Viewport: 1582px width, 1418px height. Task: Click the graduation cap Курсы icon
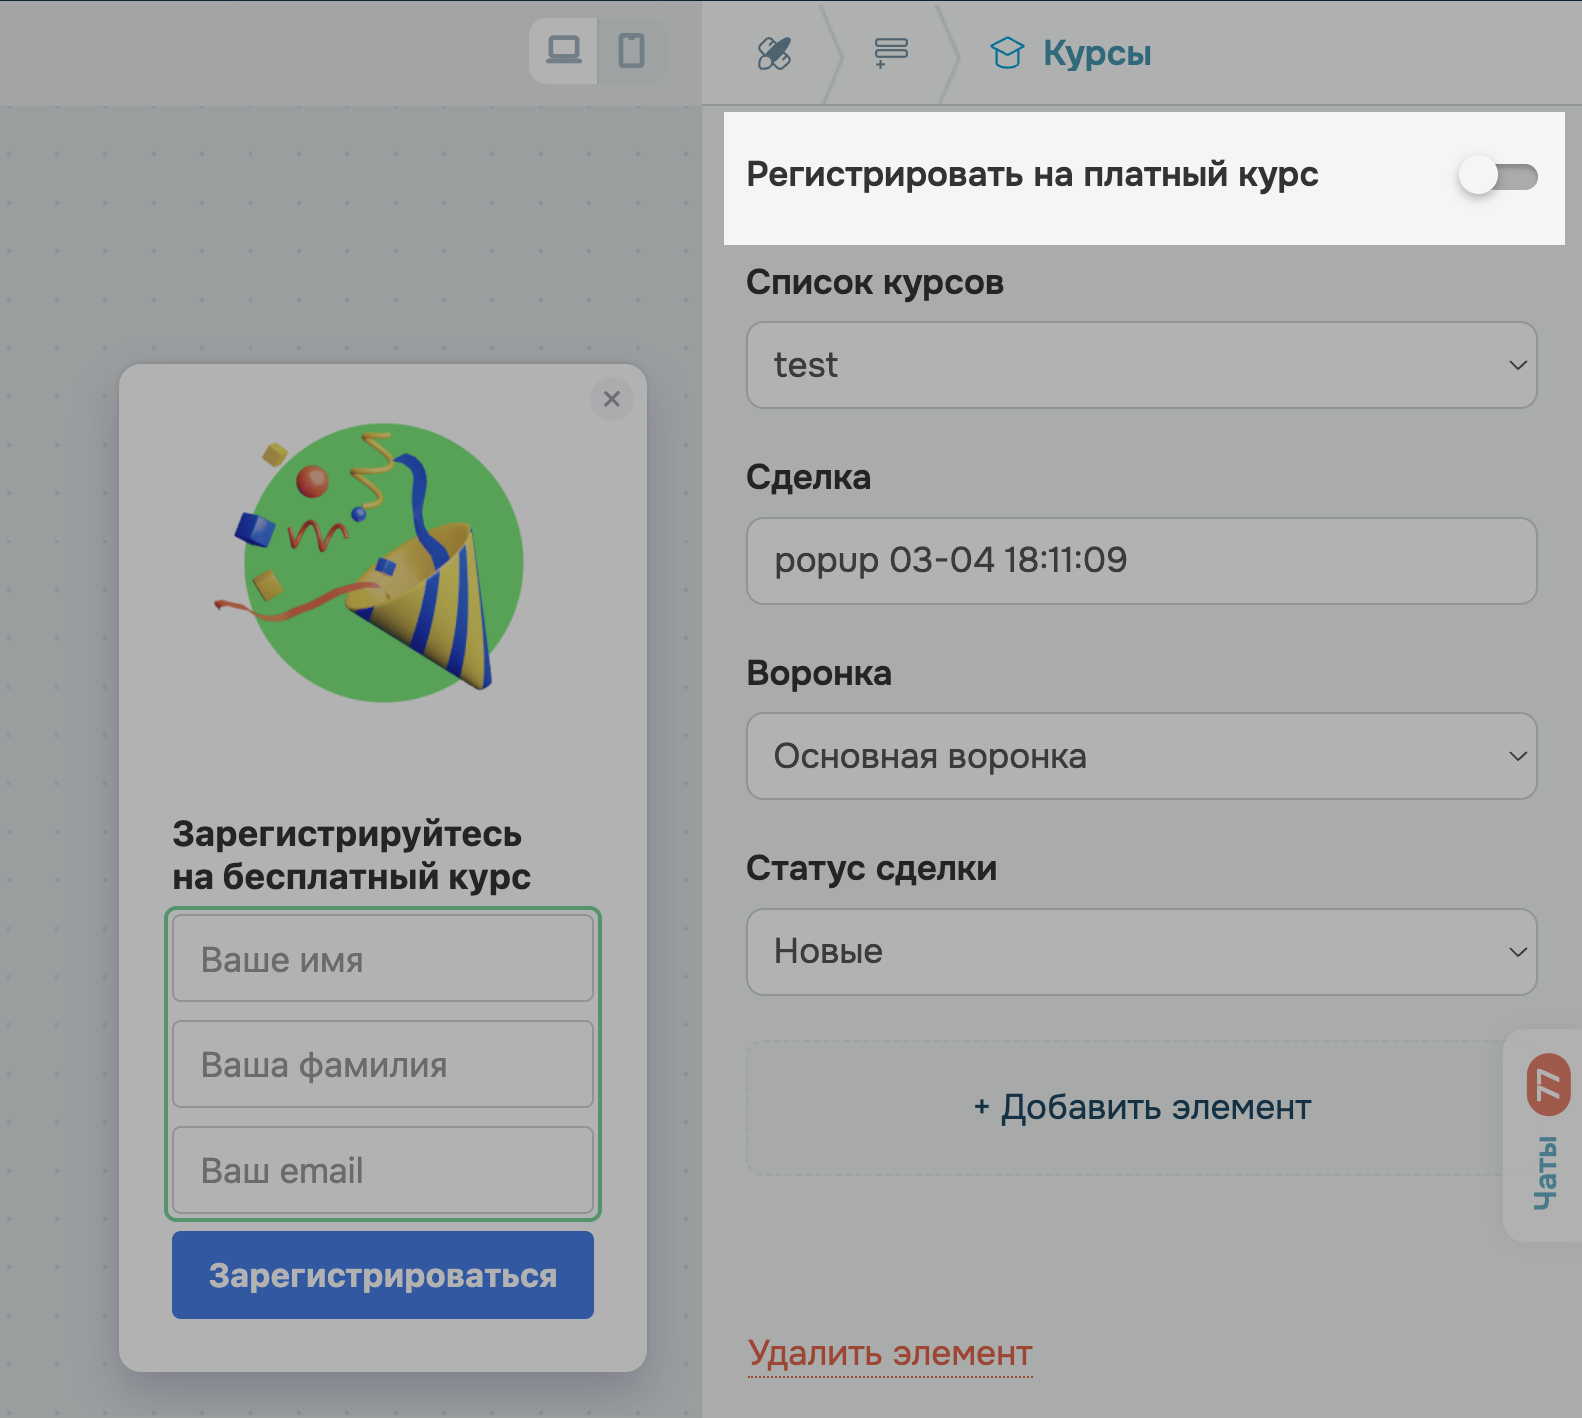pyautogui.click(x=1007, y=53)
